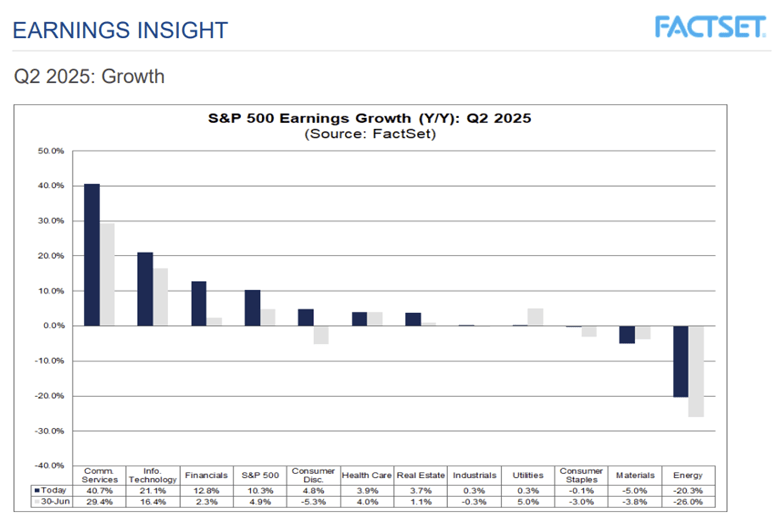
Task: Select the 3.7% Real Estate cell
Action: (421, 491)
